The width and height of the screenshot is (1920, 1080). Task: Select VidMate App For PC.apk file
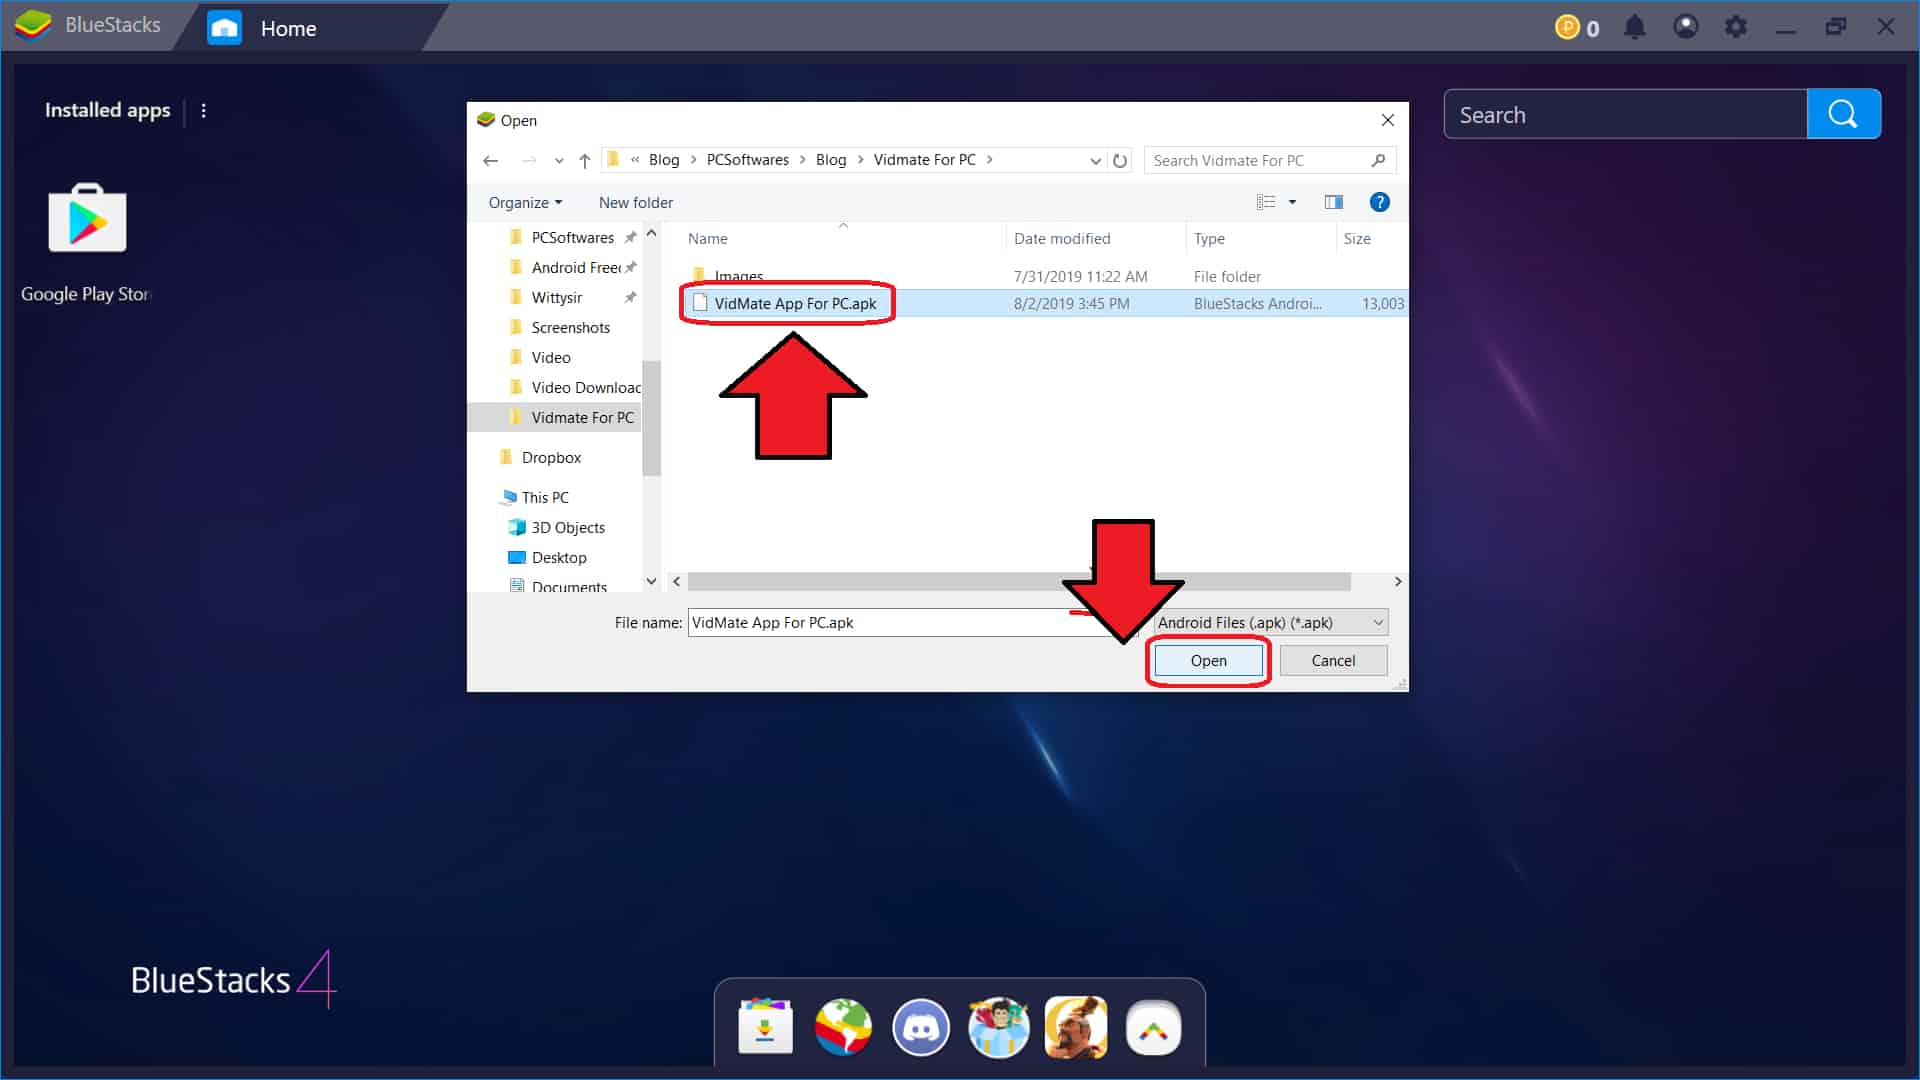pos(1044,303)
